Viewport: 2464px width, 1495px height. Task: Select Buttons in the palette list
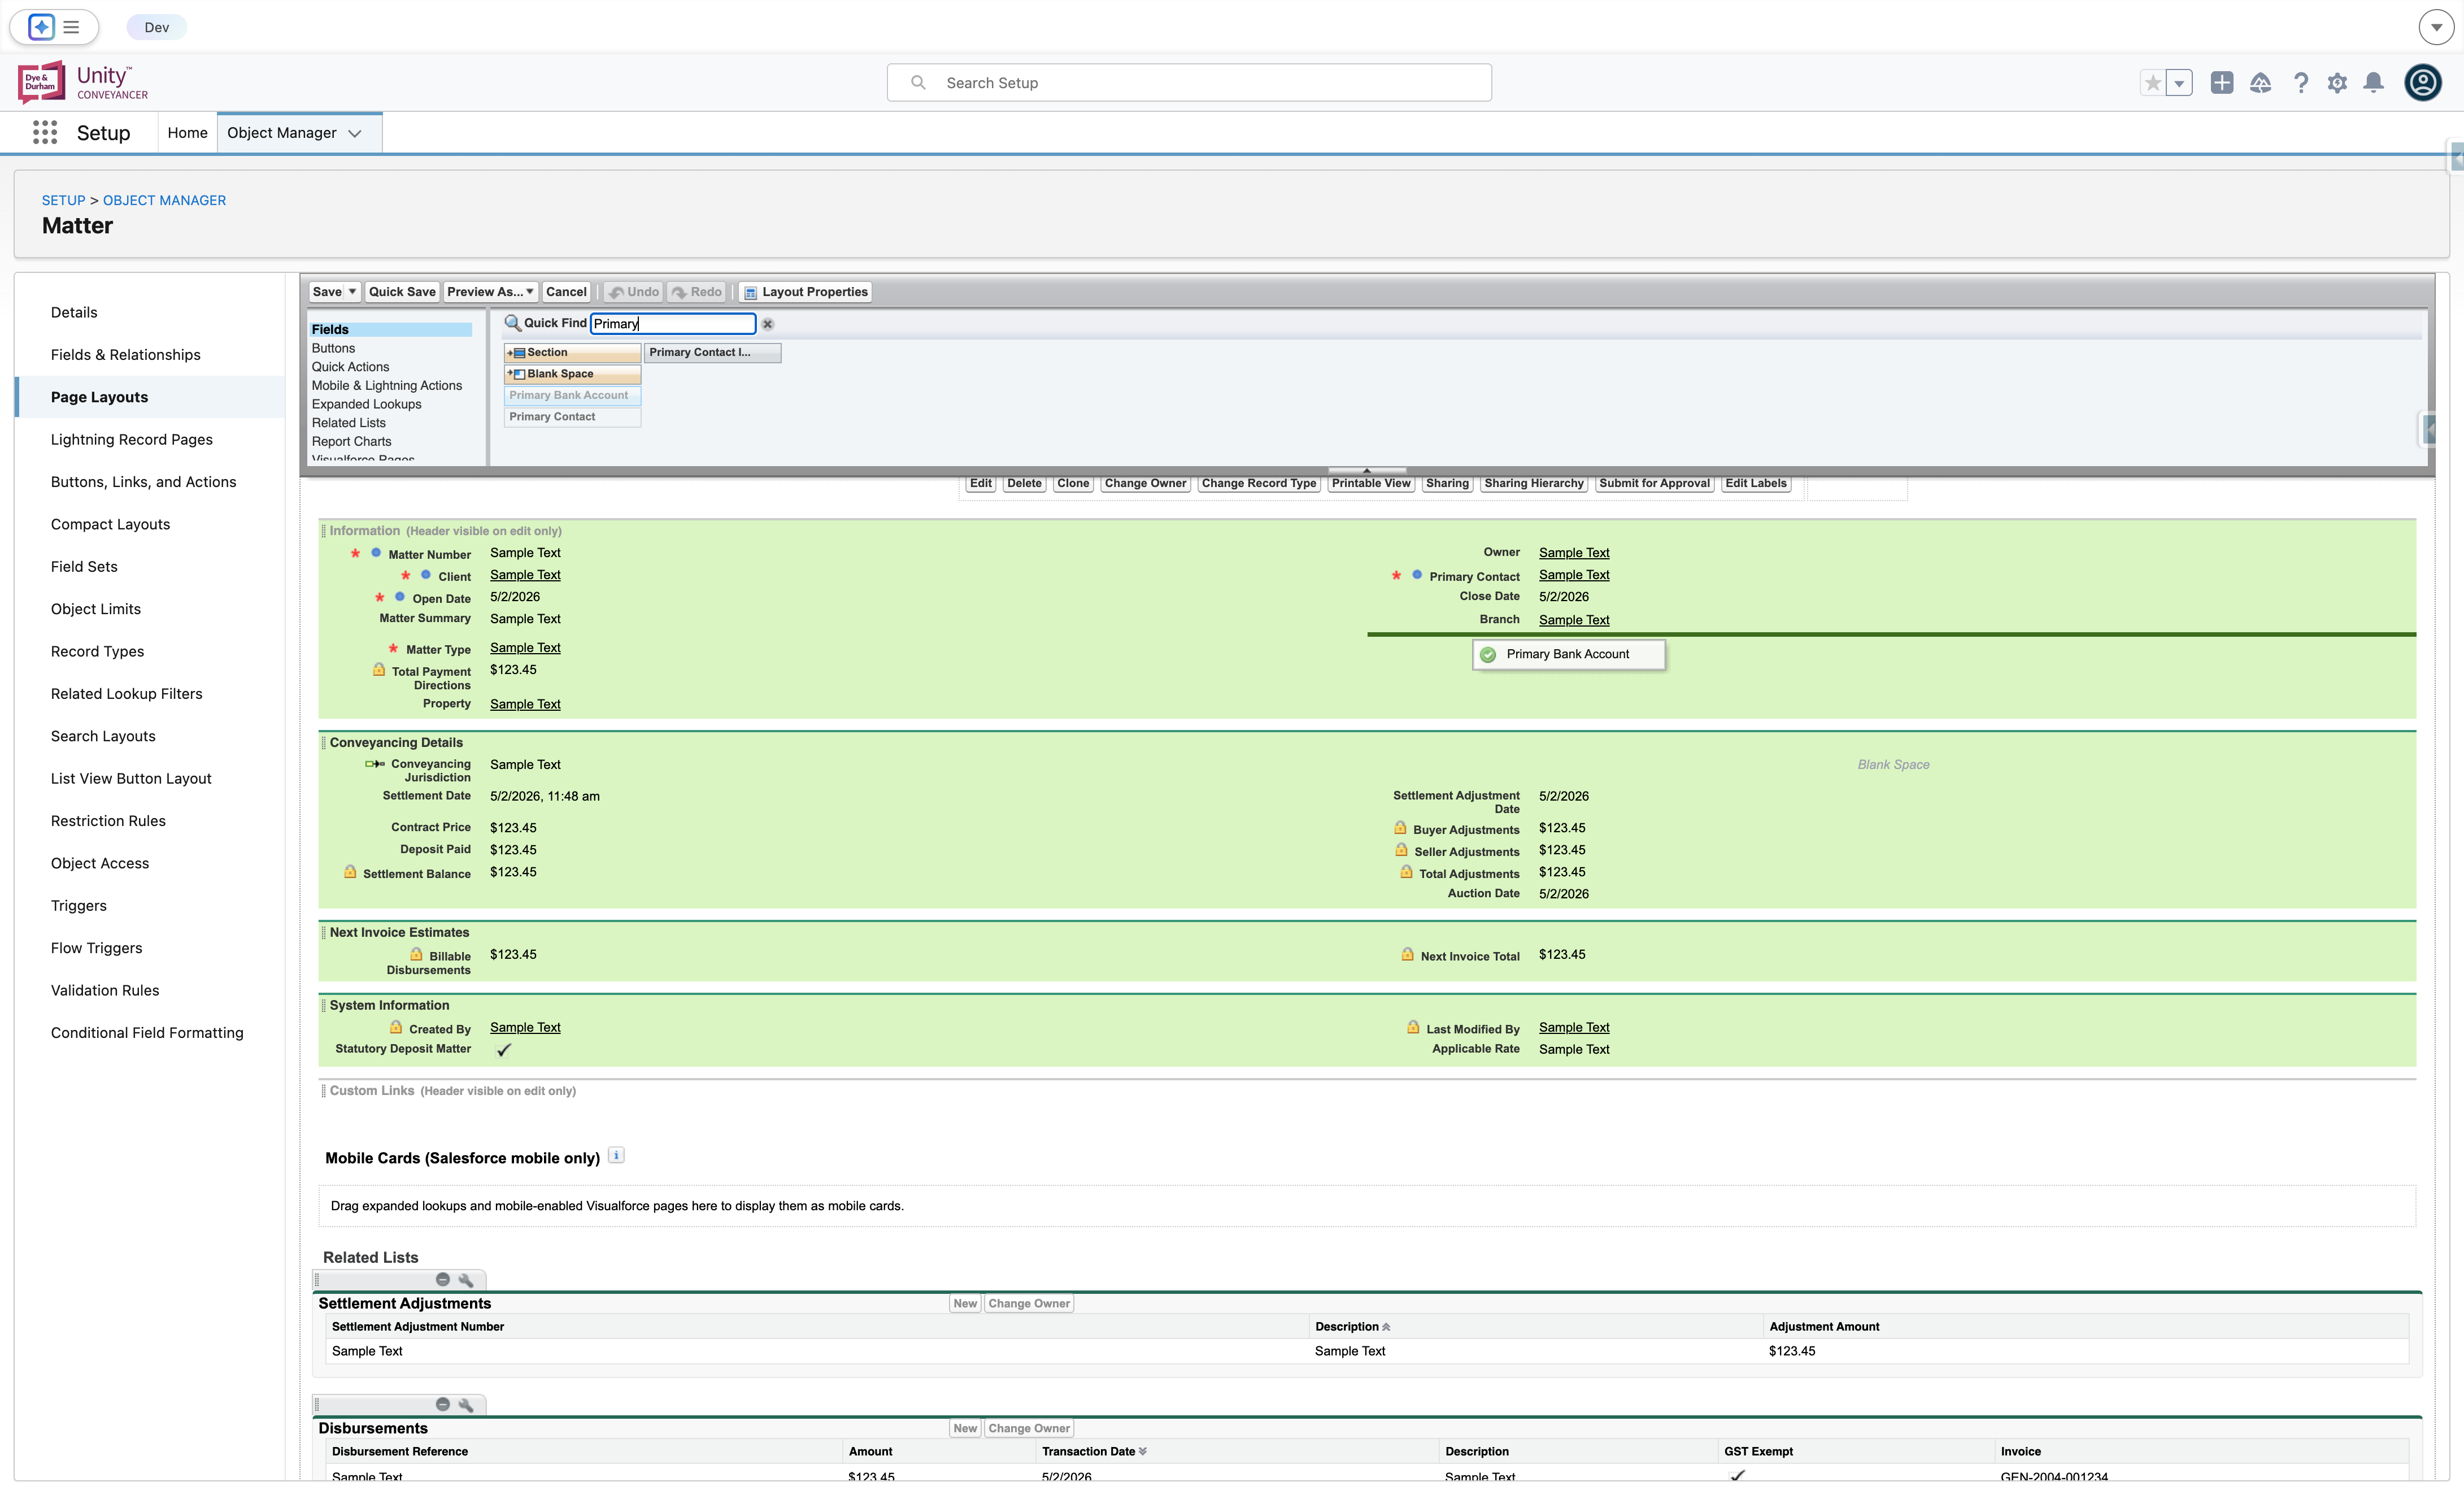pyautogui.click(x=333, y=348)
